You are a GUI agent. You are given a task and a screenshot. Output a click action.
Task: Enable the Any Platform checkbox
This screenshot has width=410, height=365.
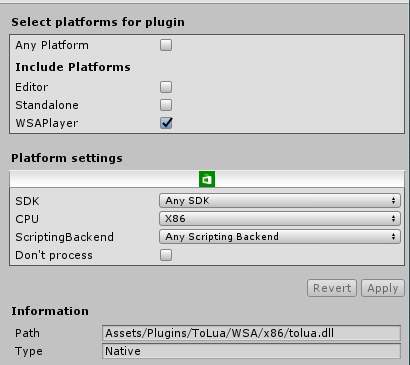(166, 45)
